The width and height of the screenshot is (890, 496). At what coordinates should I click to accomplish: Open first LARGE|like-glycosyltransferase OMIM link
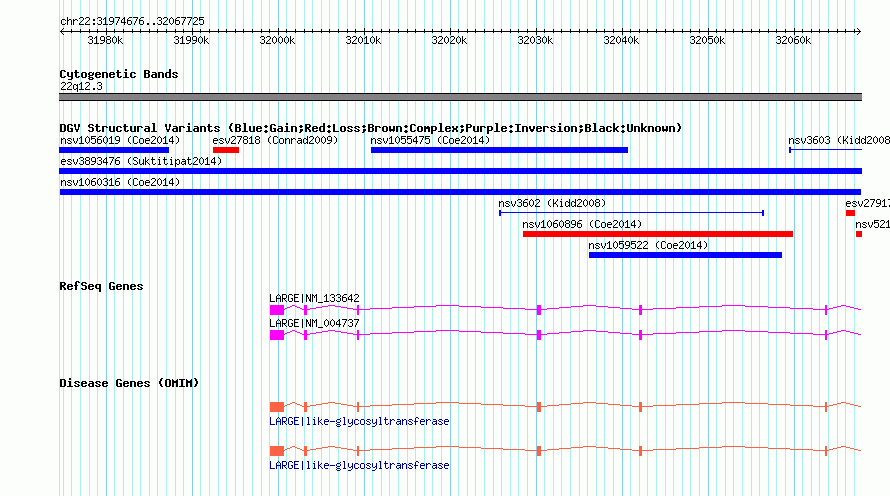click(359, 421)
